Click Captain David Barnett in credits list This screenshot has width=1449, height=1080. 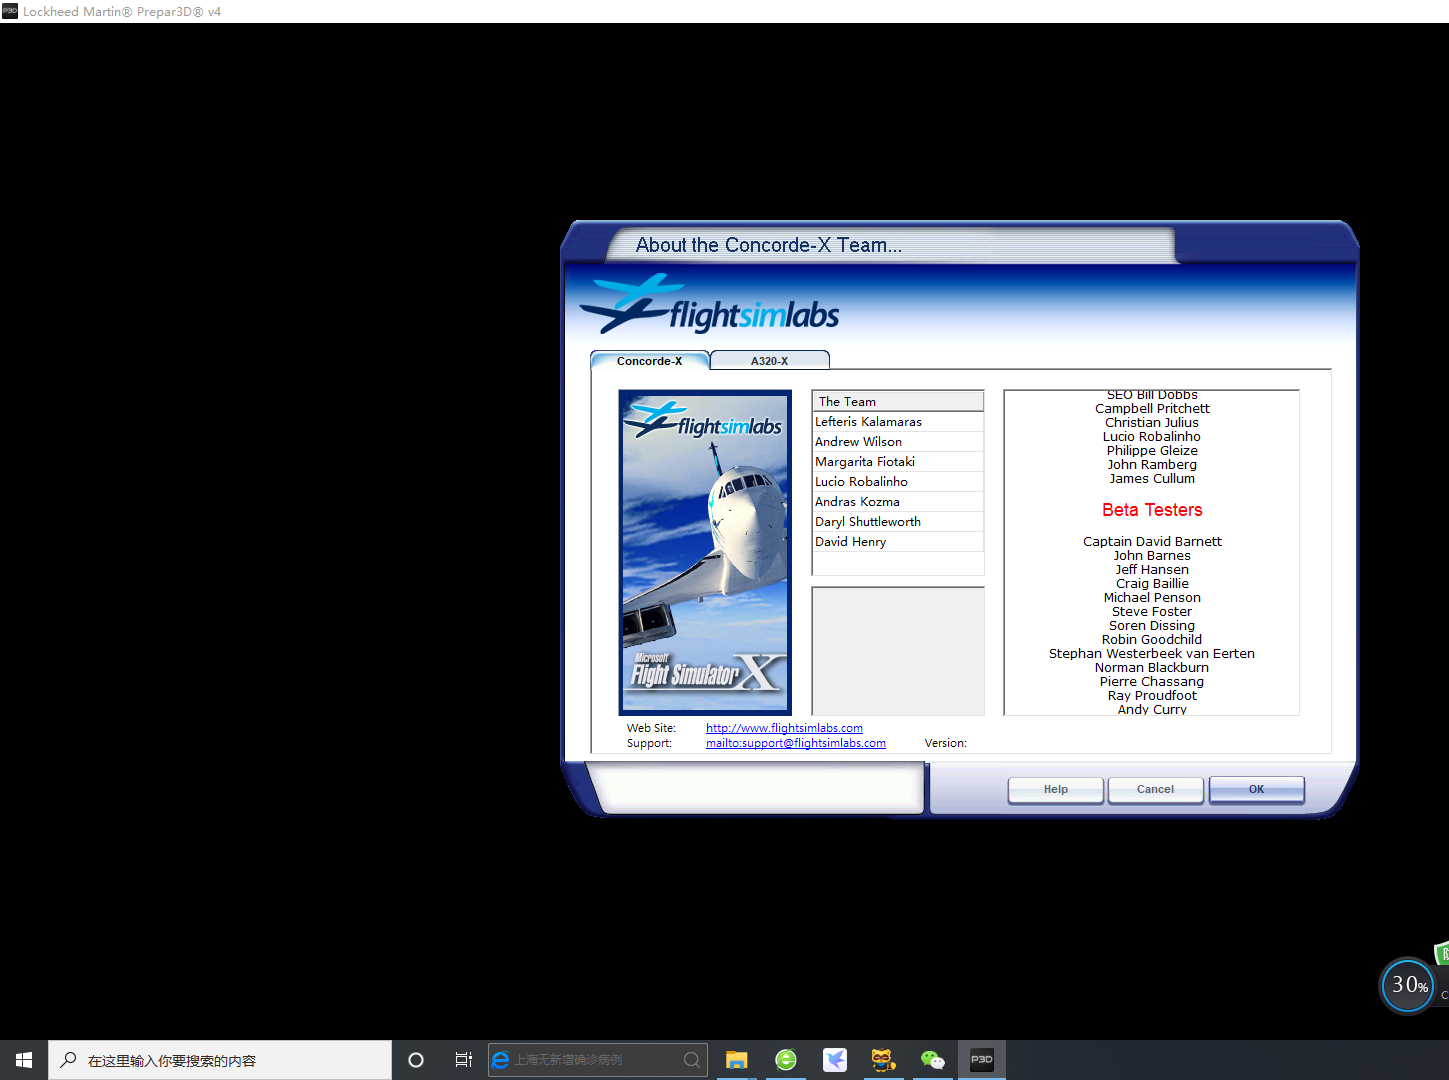tap(1152, 542)
